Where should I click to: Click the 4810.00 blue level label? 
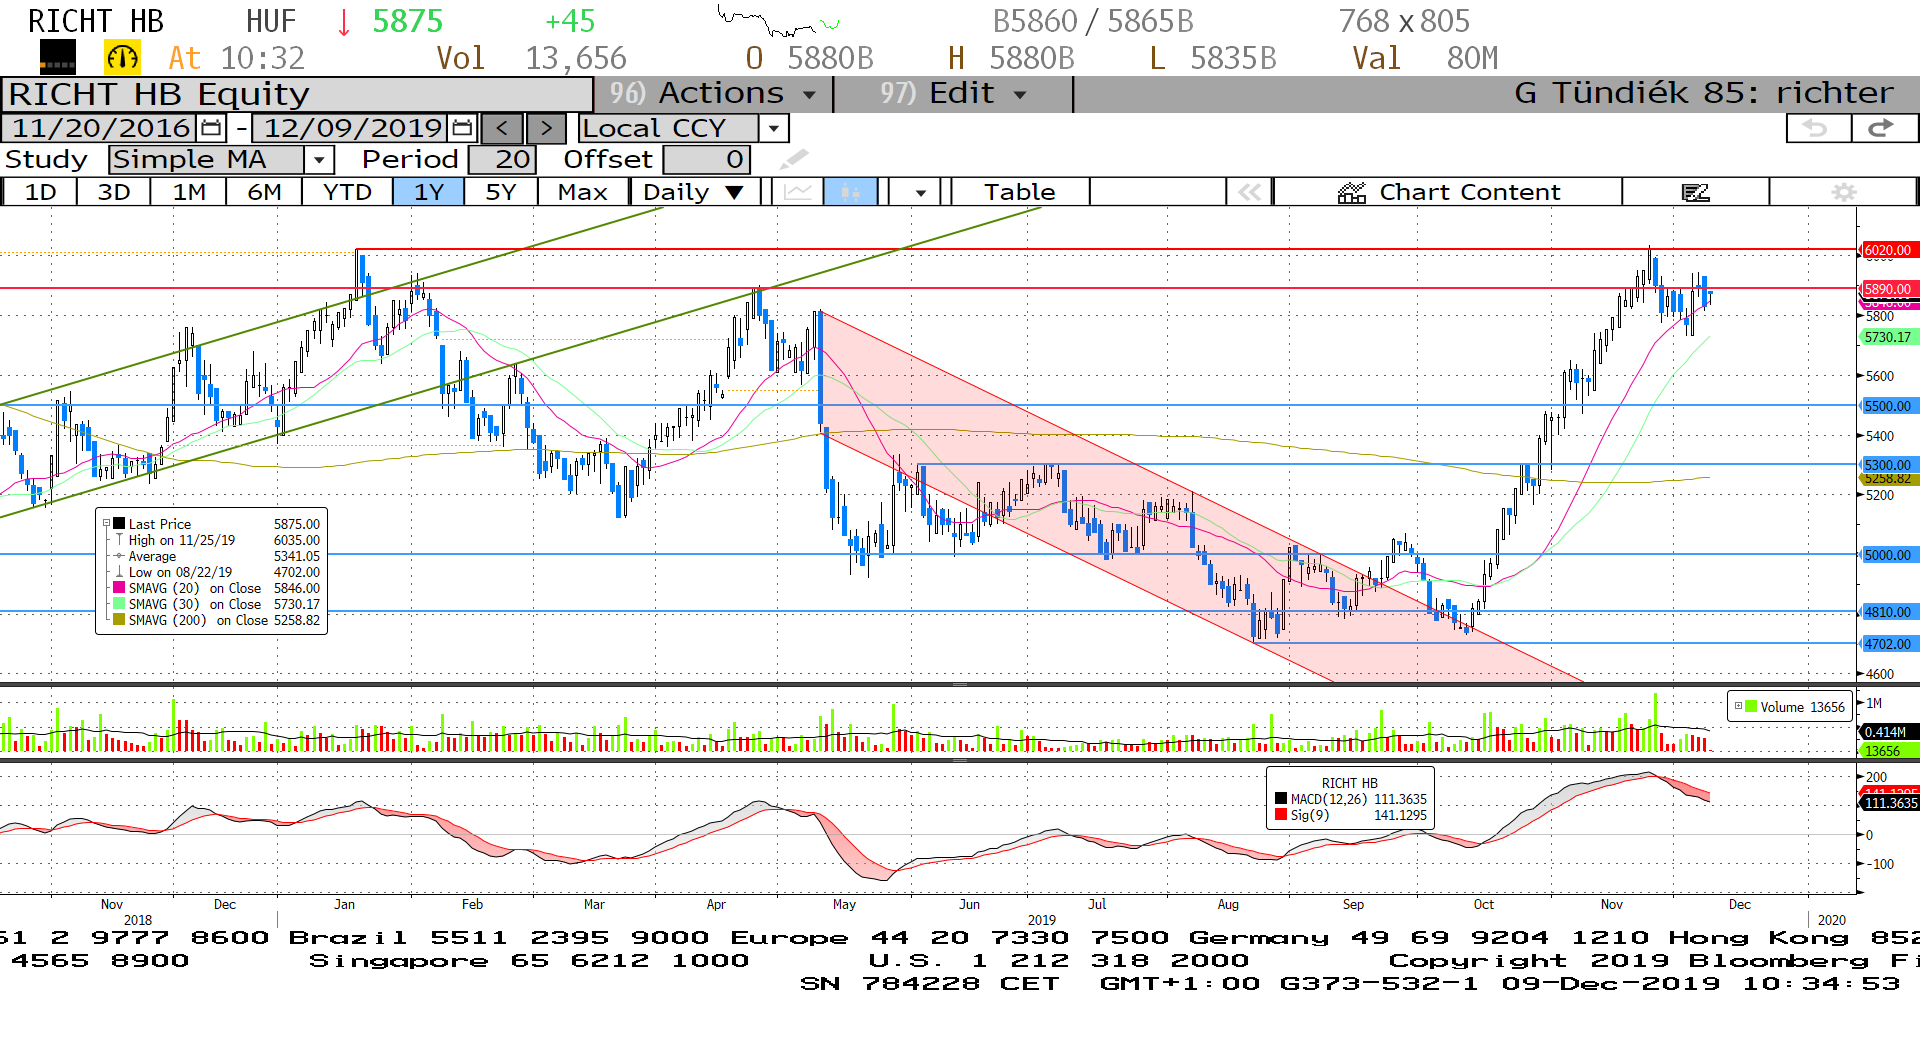coord(1888,612)
